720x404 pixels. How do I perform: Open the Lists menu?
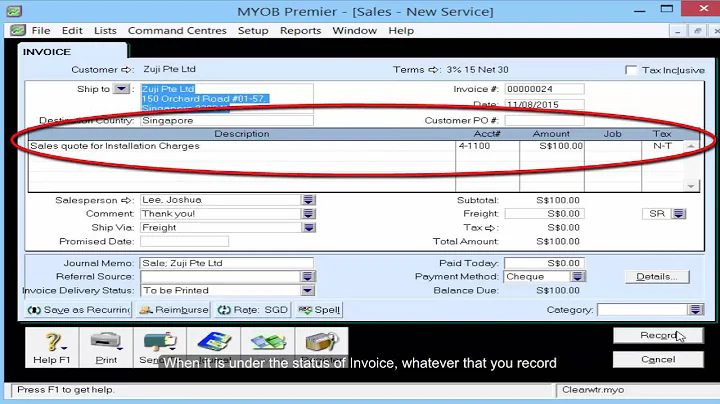coord(105,31)
